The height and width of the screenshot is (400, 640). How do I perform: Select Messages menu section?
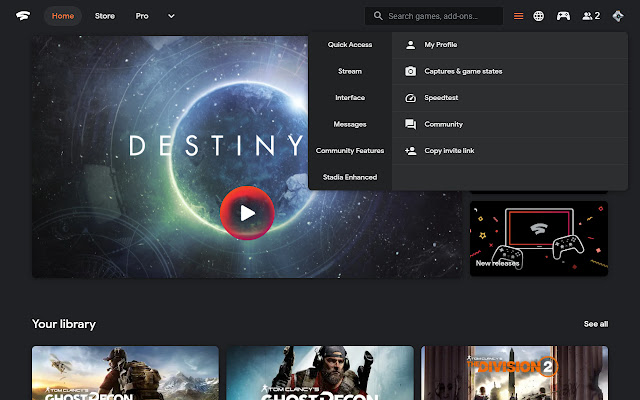point(350,124)
